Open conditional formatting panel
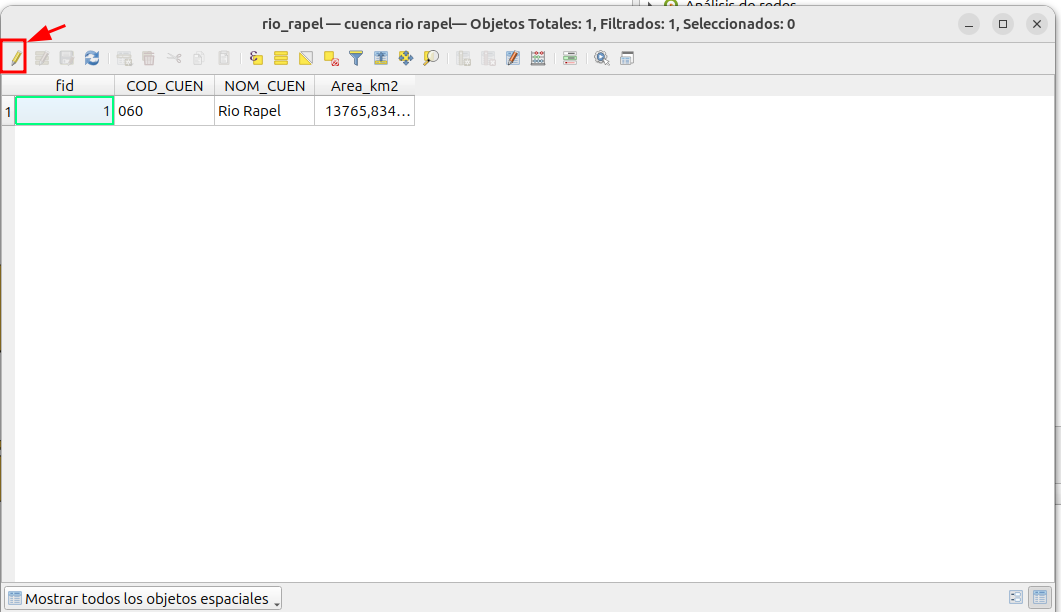The height and width of the screenshot is (612, 1061). click(x=570, y=58)
